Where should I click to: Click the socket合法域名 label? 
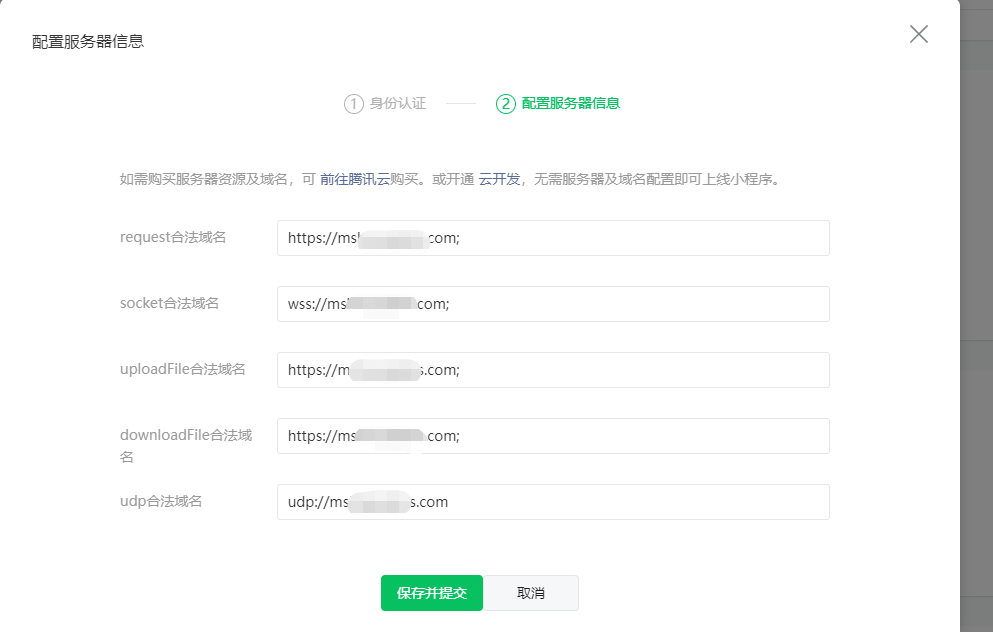pos(169,303)
